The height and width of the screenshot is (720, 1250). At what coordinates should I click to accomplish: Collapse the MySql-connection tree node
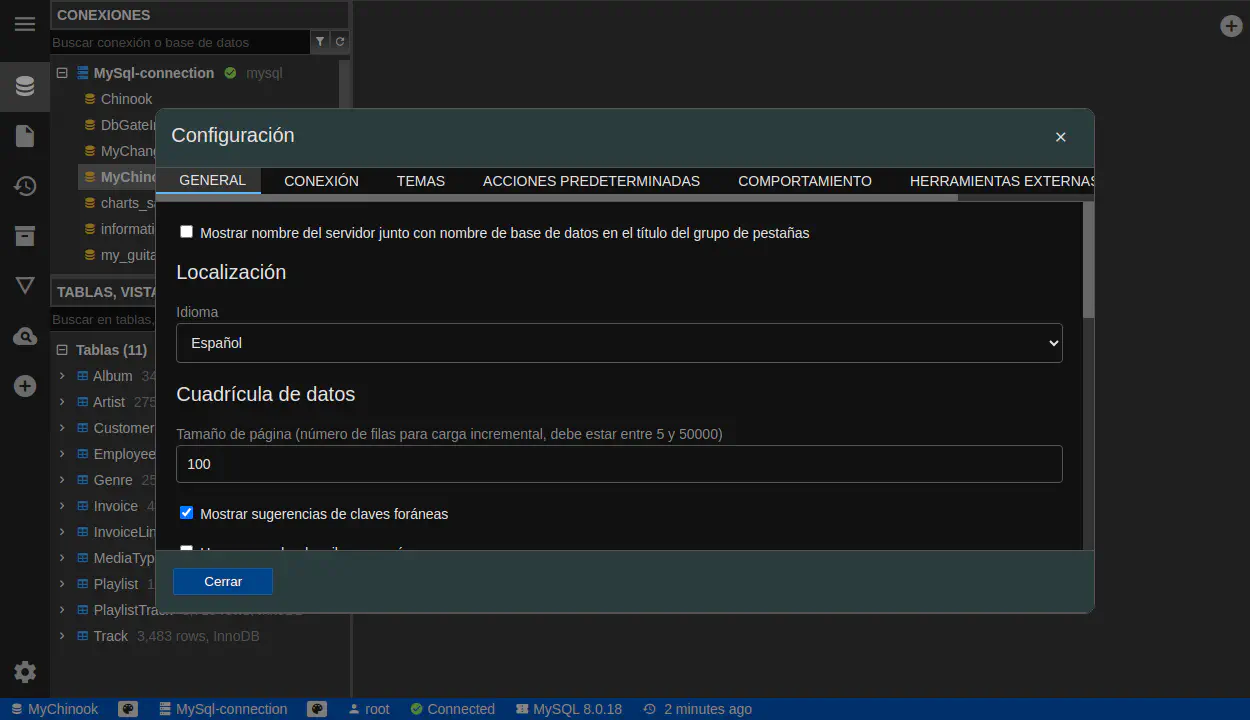[62, 73]
